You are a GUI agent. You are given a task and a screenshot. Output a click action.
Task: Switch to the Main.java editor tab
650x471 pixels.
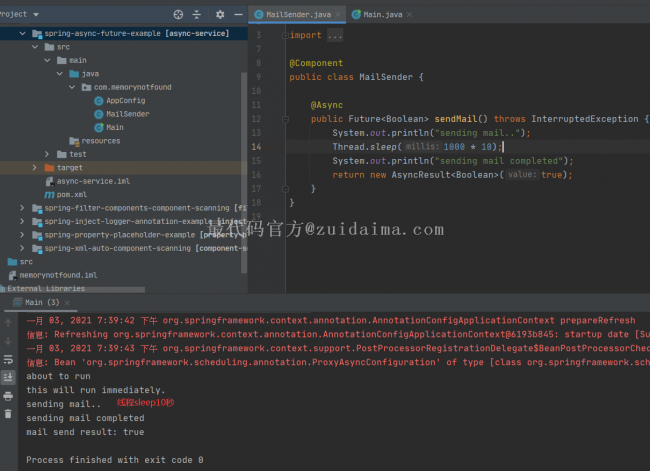coord(383,15)
